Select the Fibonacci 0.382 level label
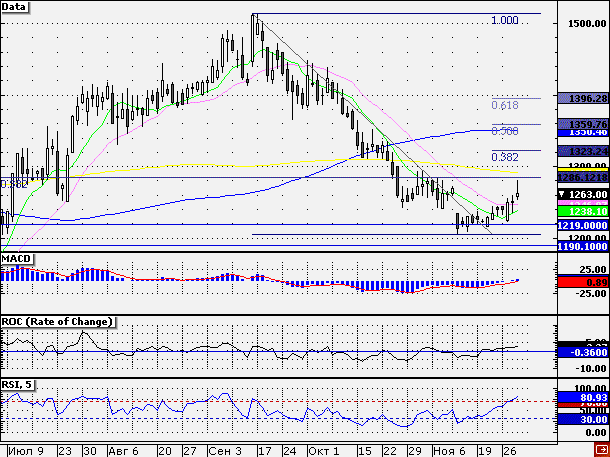 point(505,157)
